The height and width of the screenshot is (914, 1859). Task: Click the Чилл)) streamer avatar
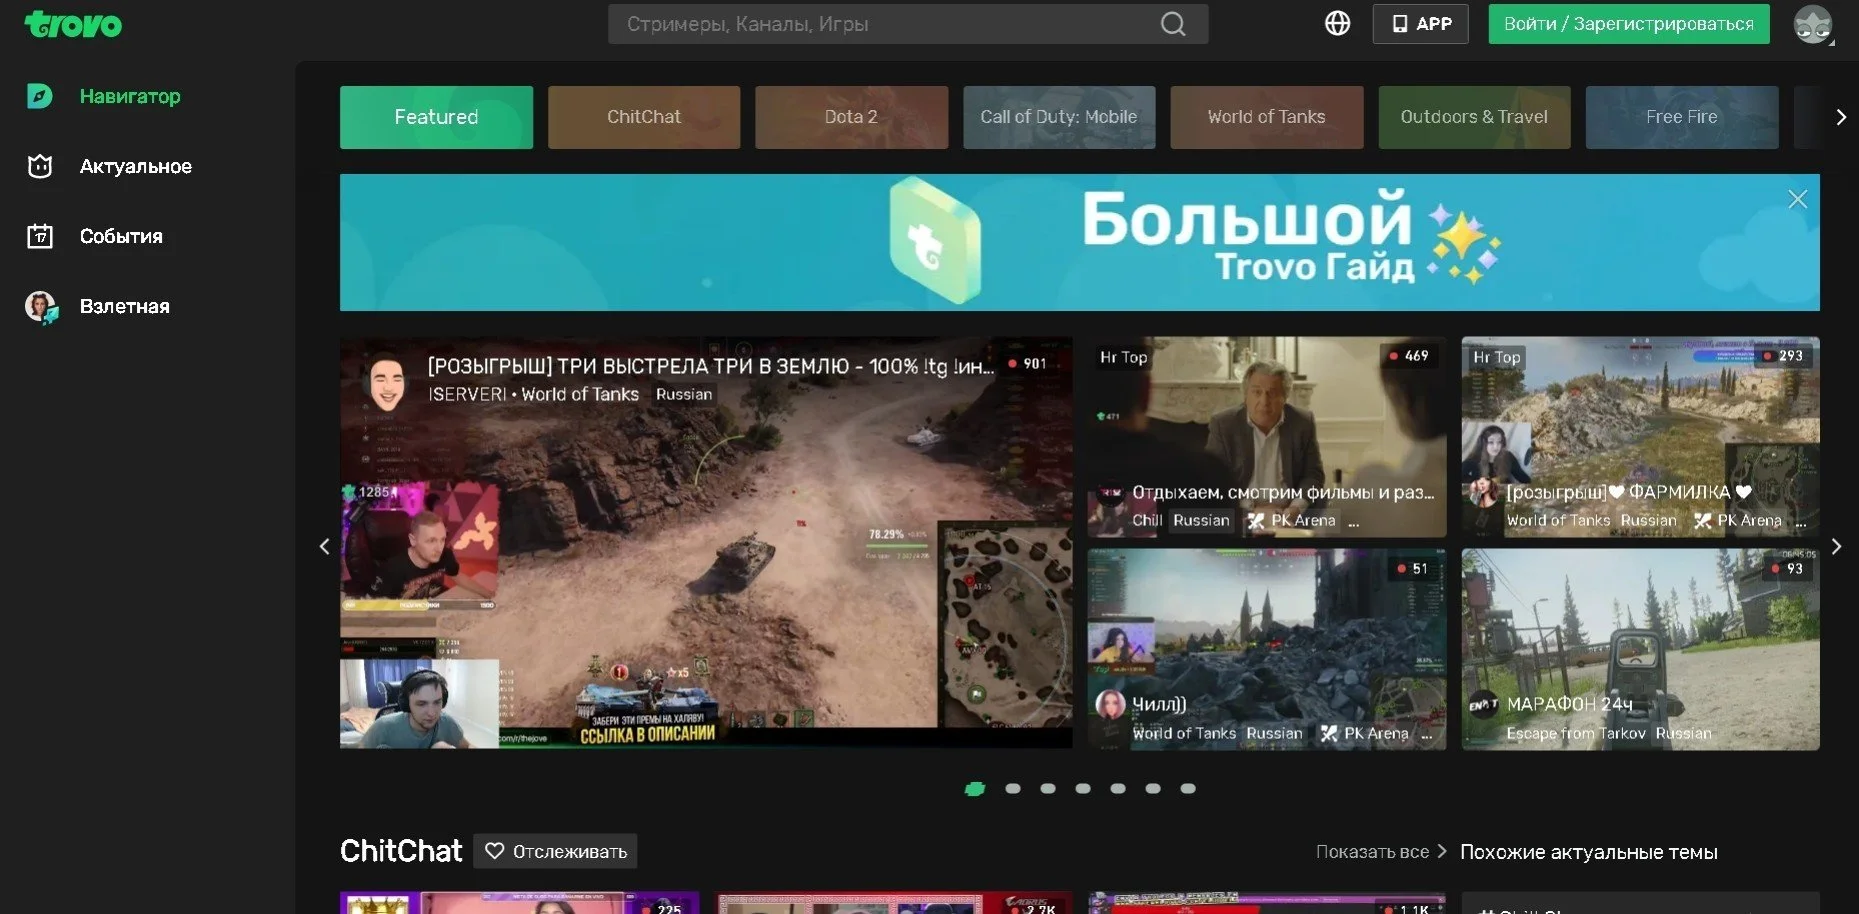click(x=1110, y=705)
